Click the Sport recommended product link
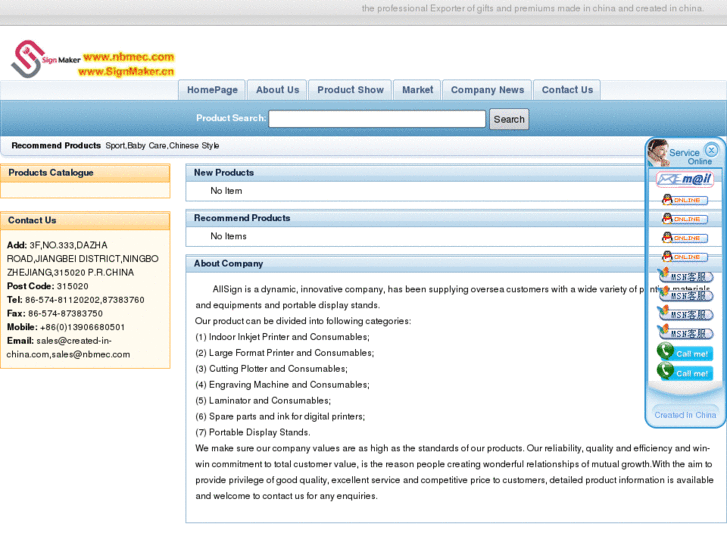 [115, 146]
